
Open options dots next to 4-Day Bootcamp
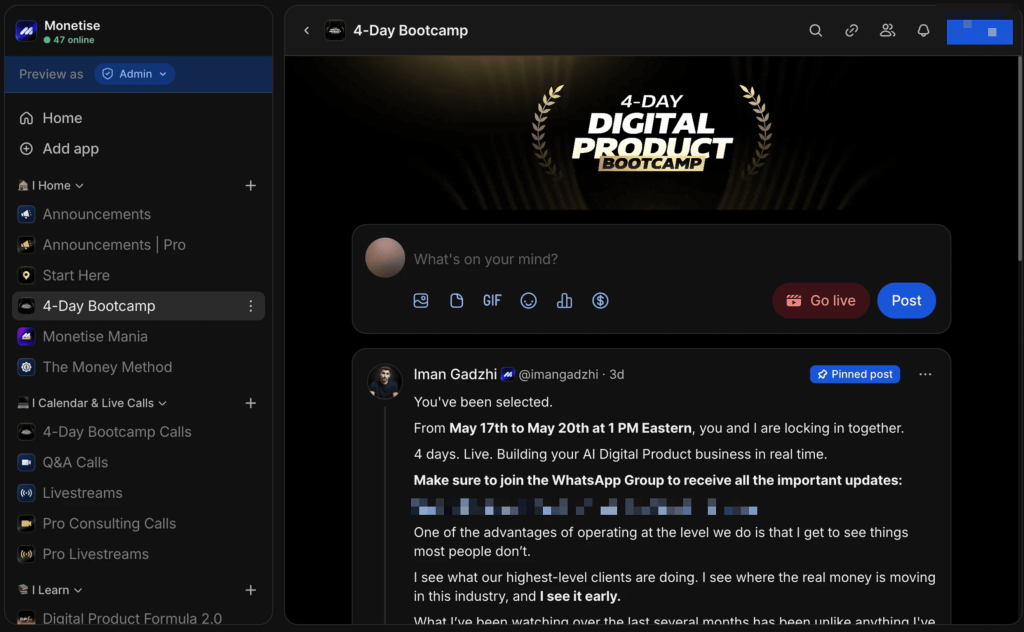(251, 306)
